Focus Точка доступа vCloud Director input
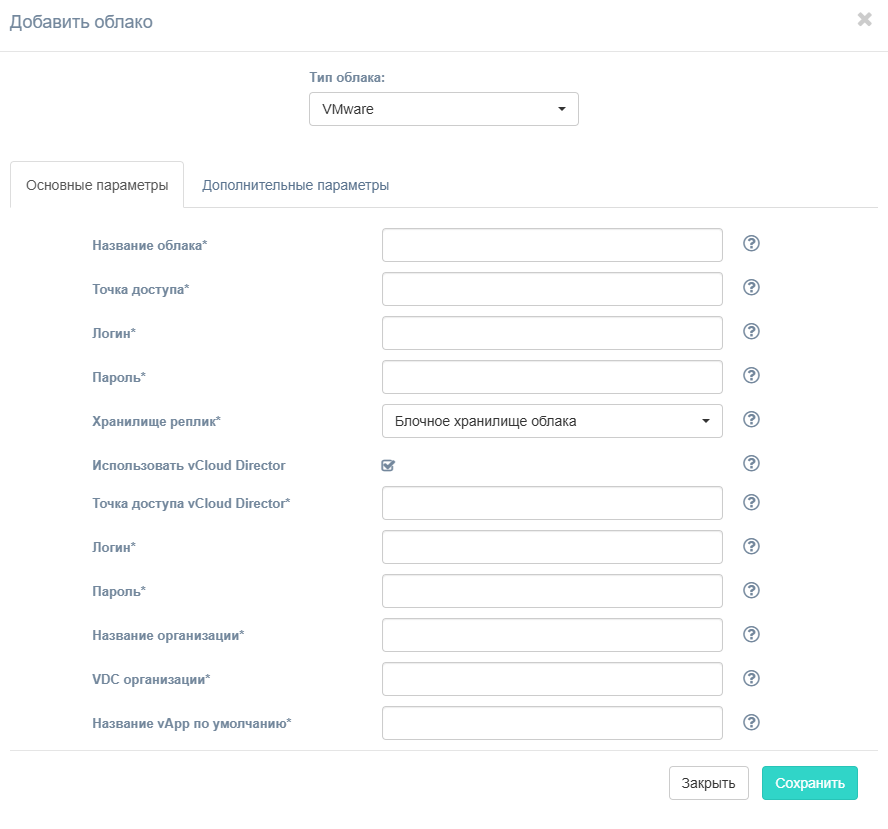Screen dimensions: 888x829 click(x=552, y=503)
